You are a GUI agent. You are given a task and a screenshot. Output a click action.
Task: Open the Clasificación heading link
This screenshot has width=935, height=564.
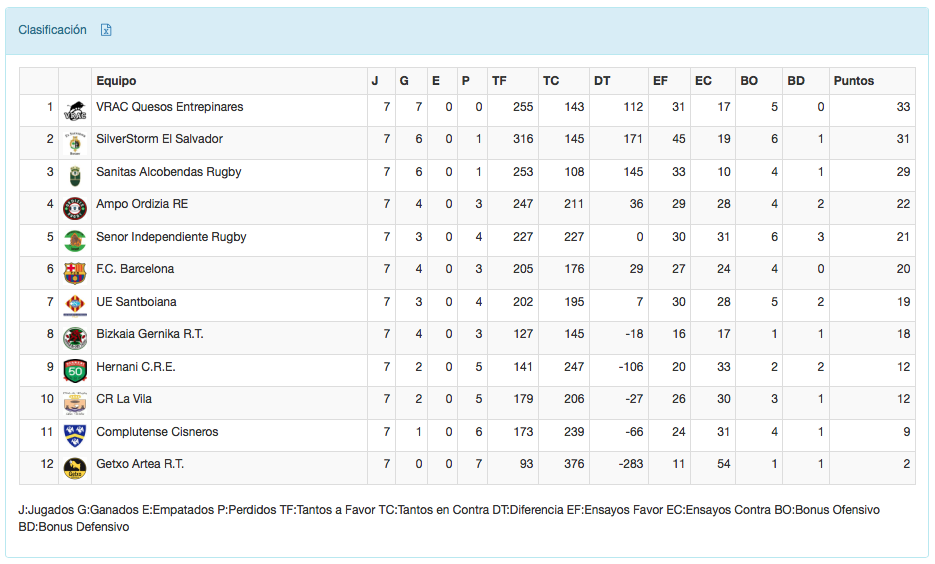point(52,30)
